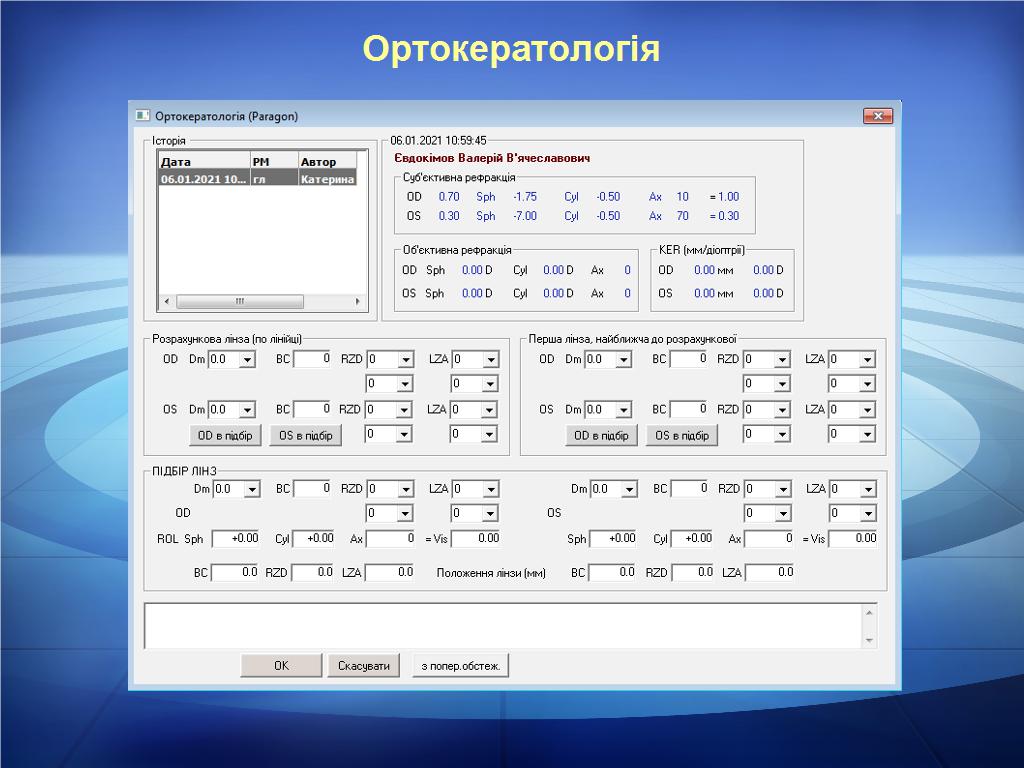Screen dimensions: 1024x768
Task: Click the ROL Sph field for OD
Action: pos(236,539)
